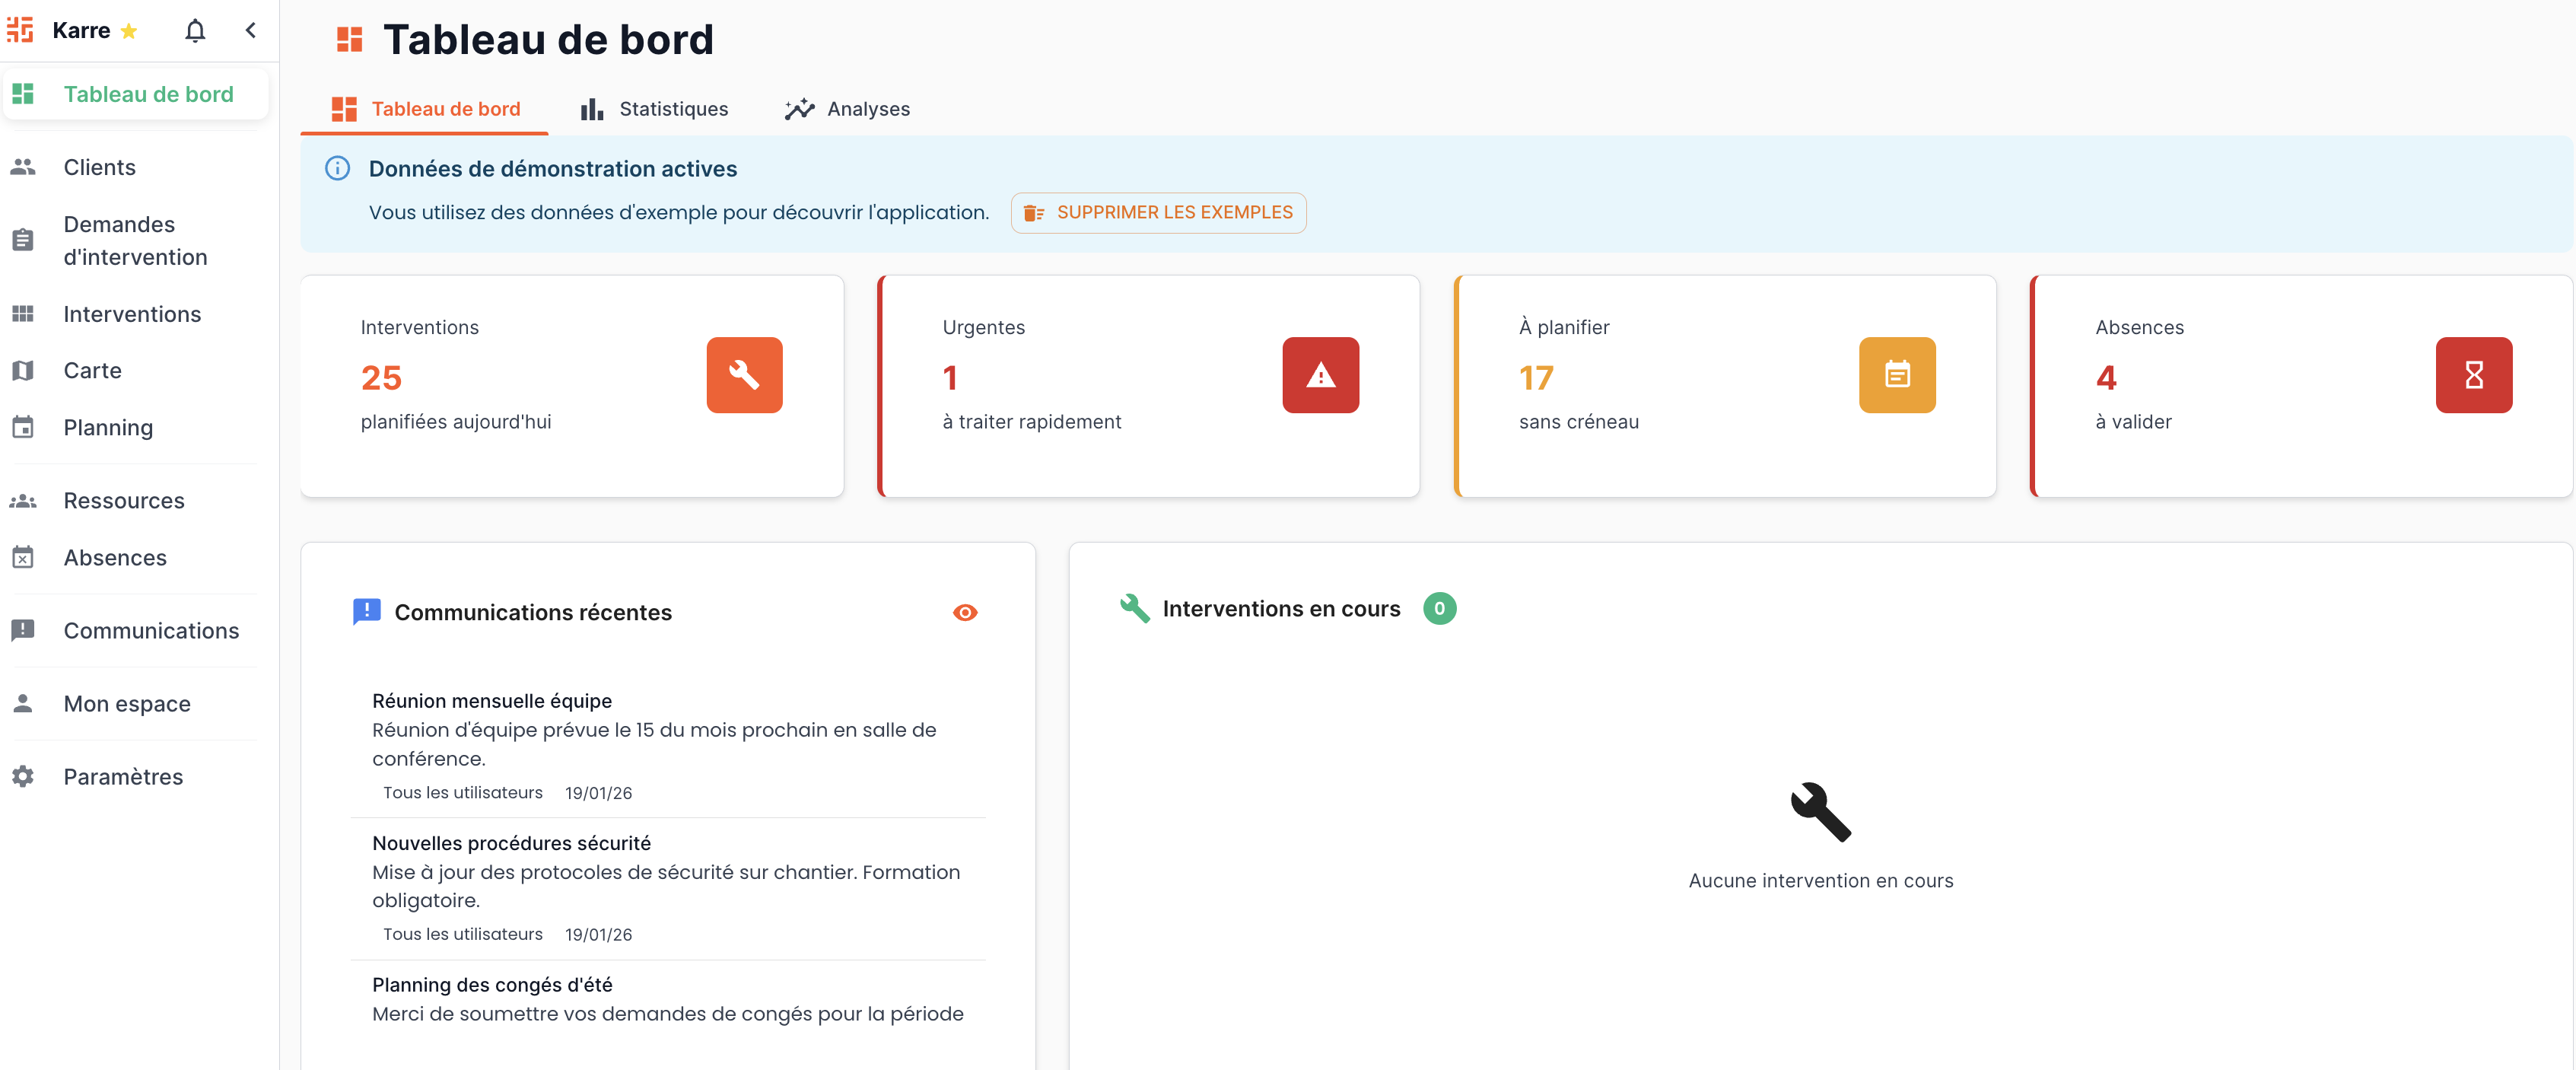The image size is (2576, 1070).
Task: Go to Planning in the sidebar
Action: tap(108, 428)
